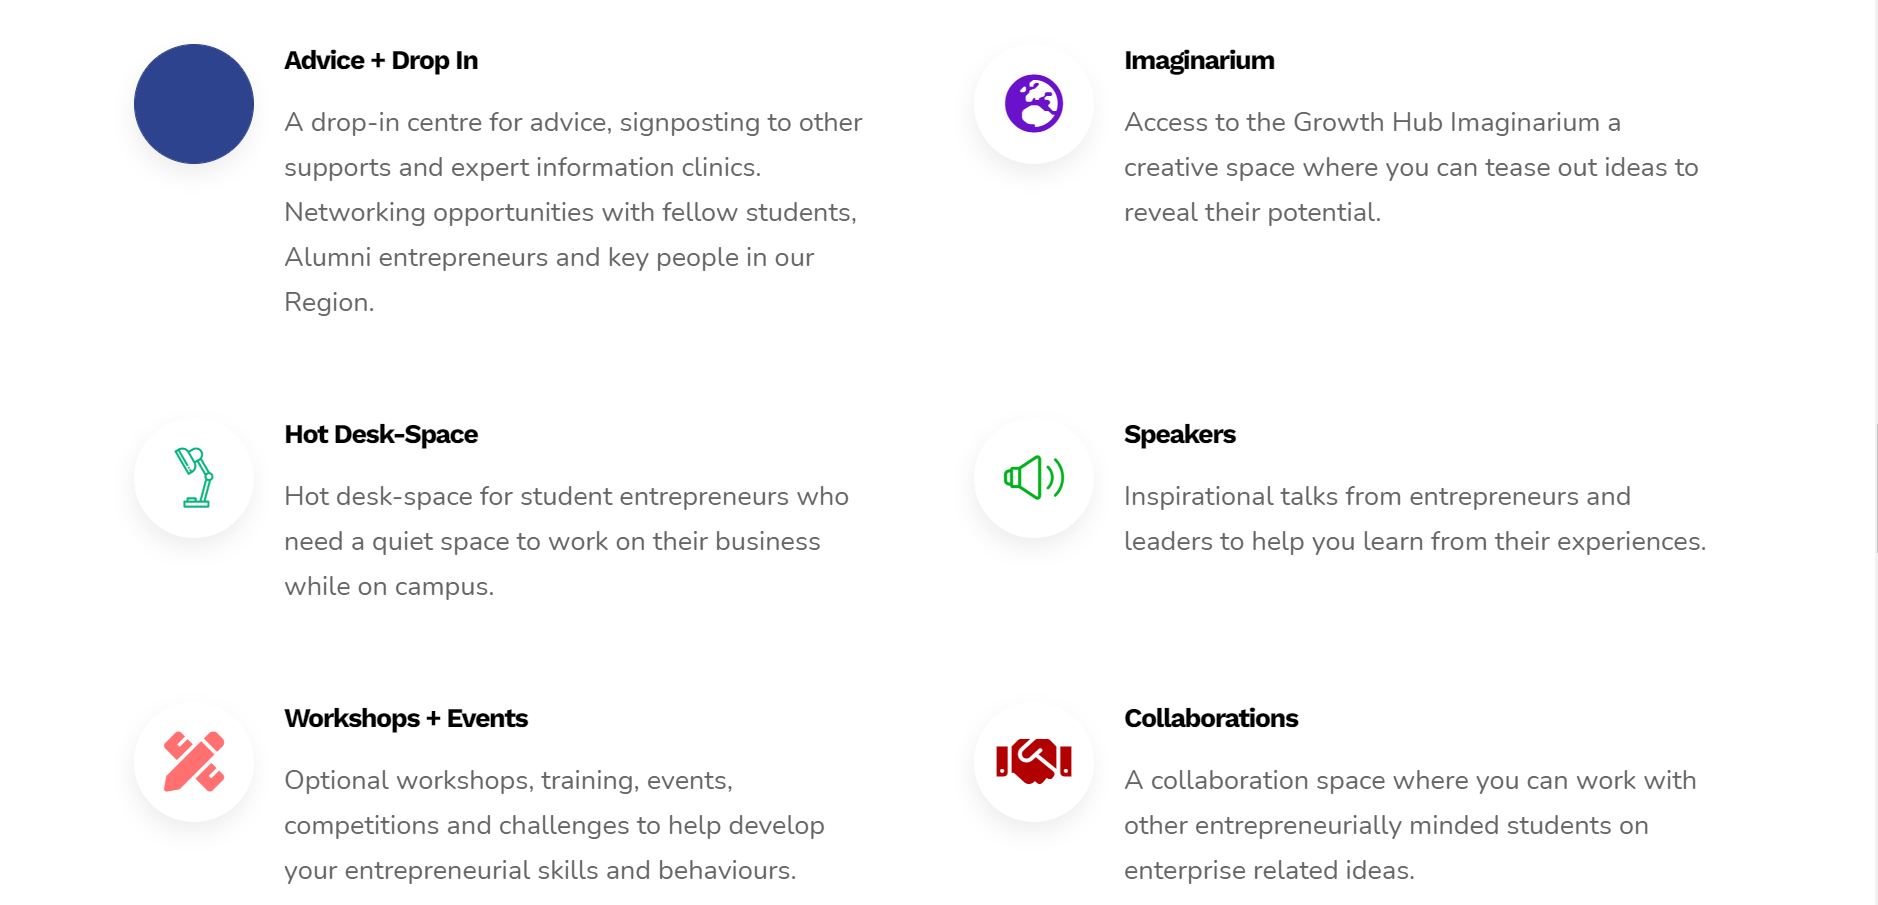Click the purple globe Imaginarium icon

pos(1033,104)
